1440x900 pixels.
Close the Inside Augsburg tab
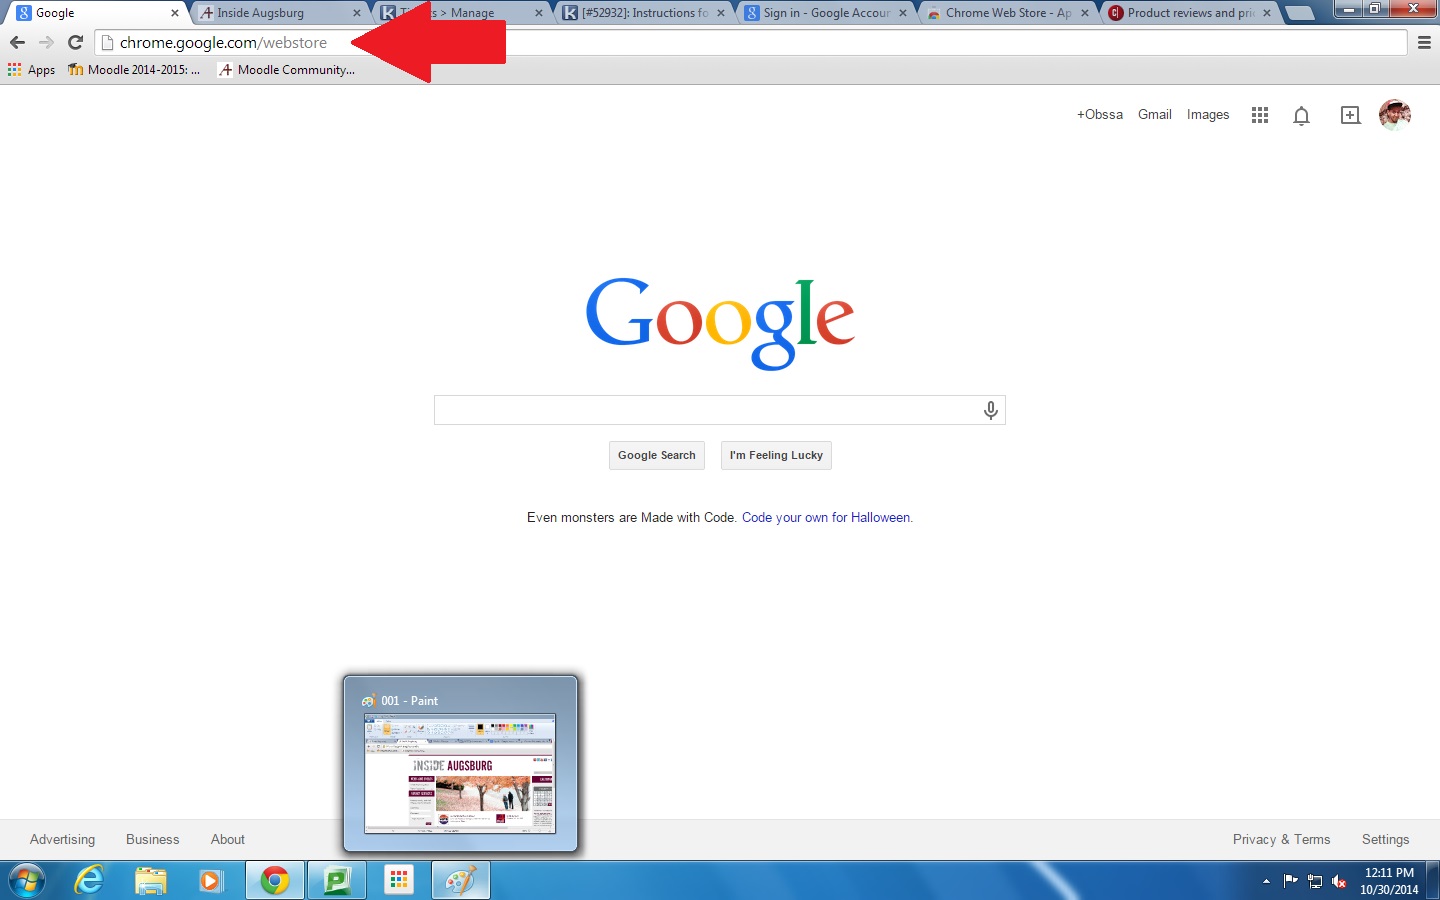coord(357,13)
